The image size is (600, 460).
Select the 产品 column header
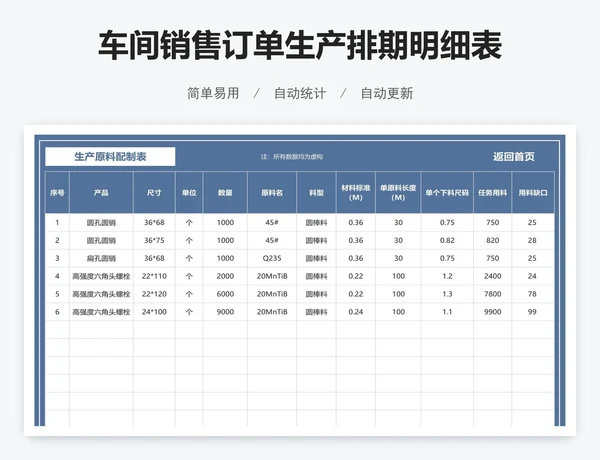101,192
